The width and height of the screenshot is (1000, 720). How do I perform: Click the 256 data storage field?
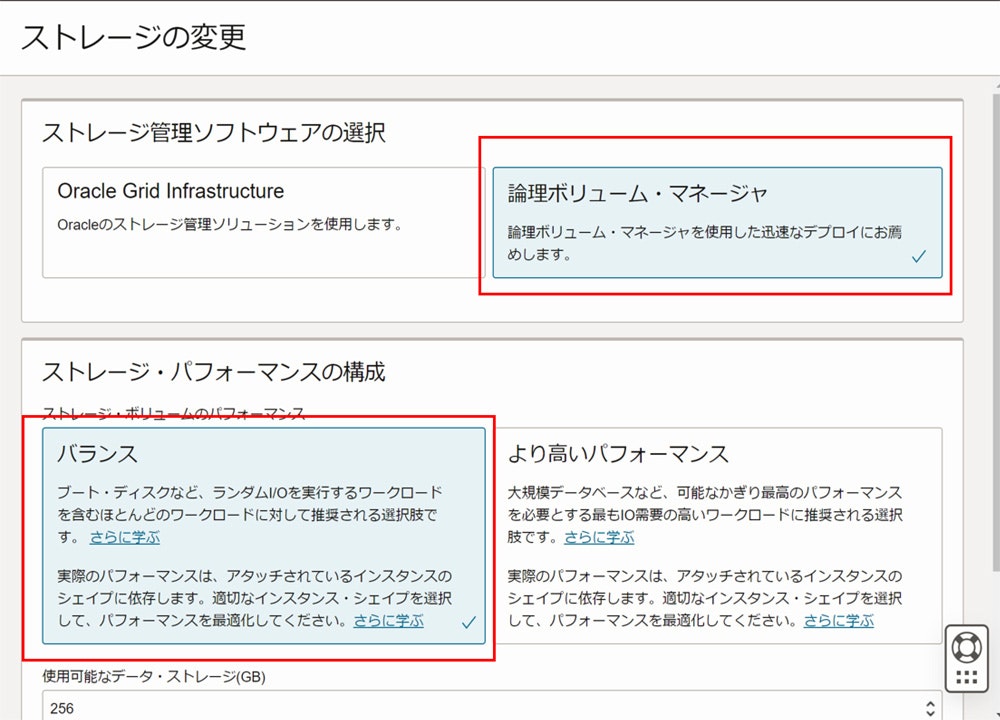[492, 706]
